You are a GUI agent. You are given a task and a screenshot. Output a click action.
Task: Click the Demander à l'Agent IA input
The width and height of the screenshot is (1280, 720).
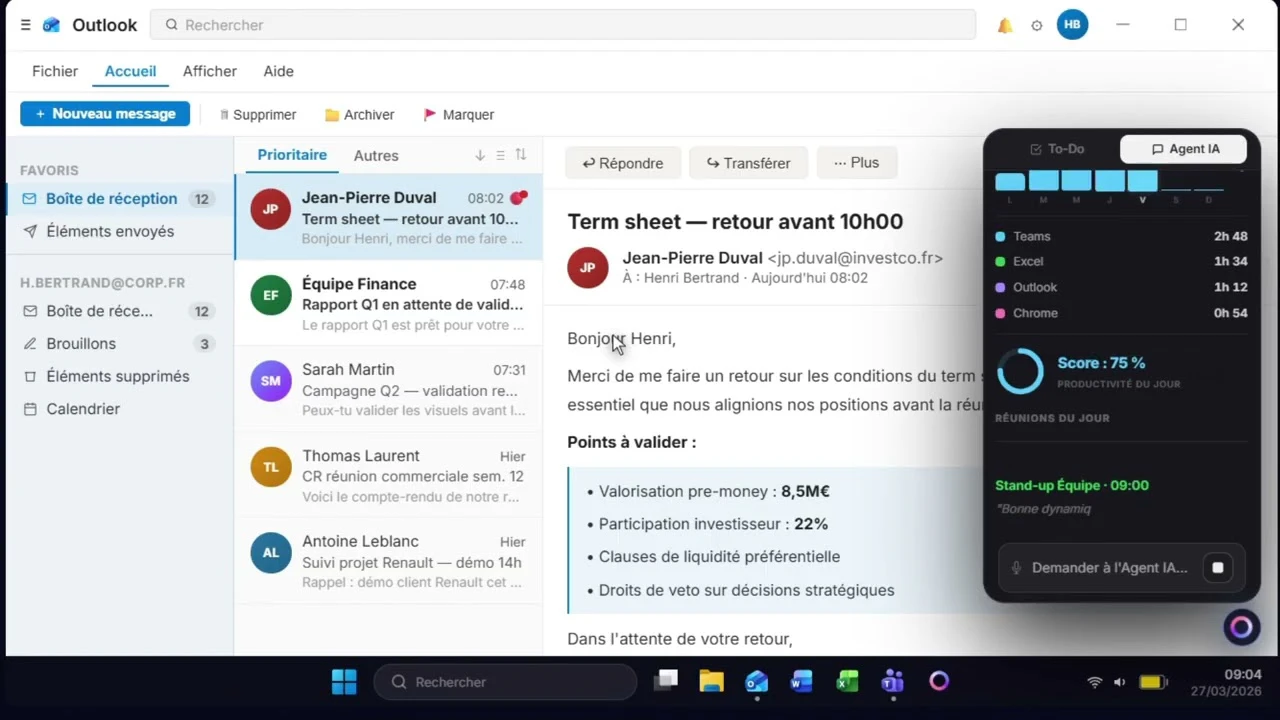pyautogui.click(x=1110, y=568)
